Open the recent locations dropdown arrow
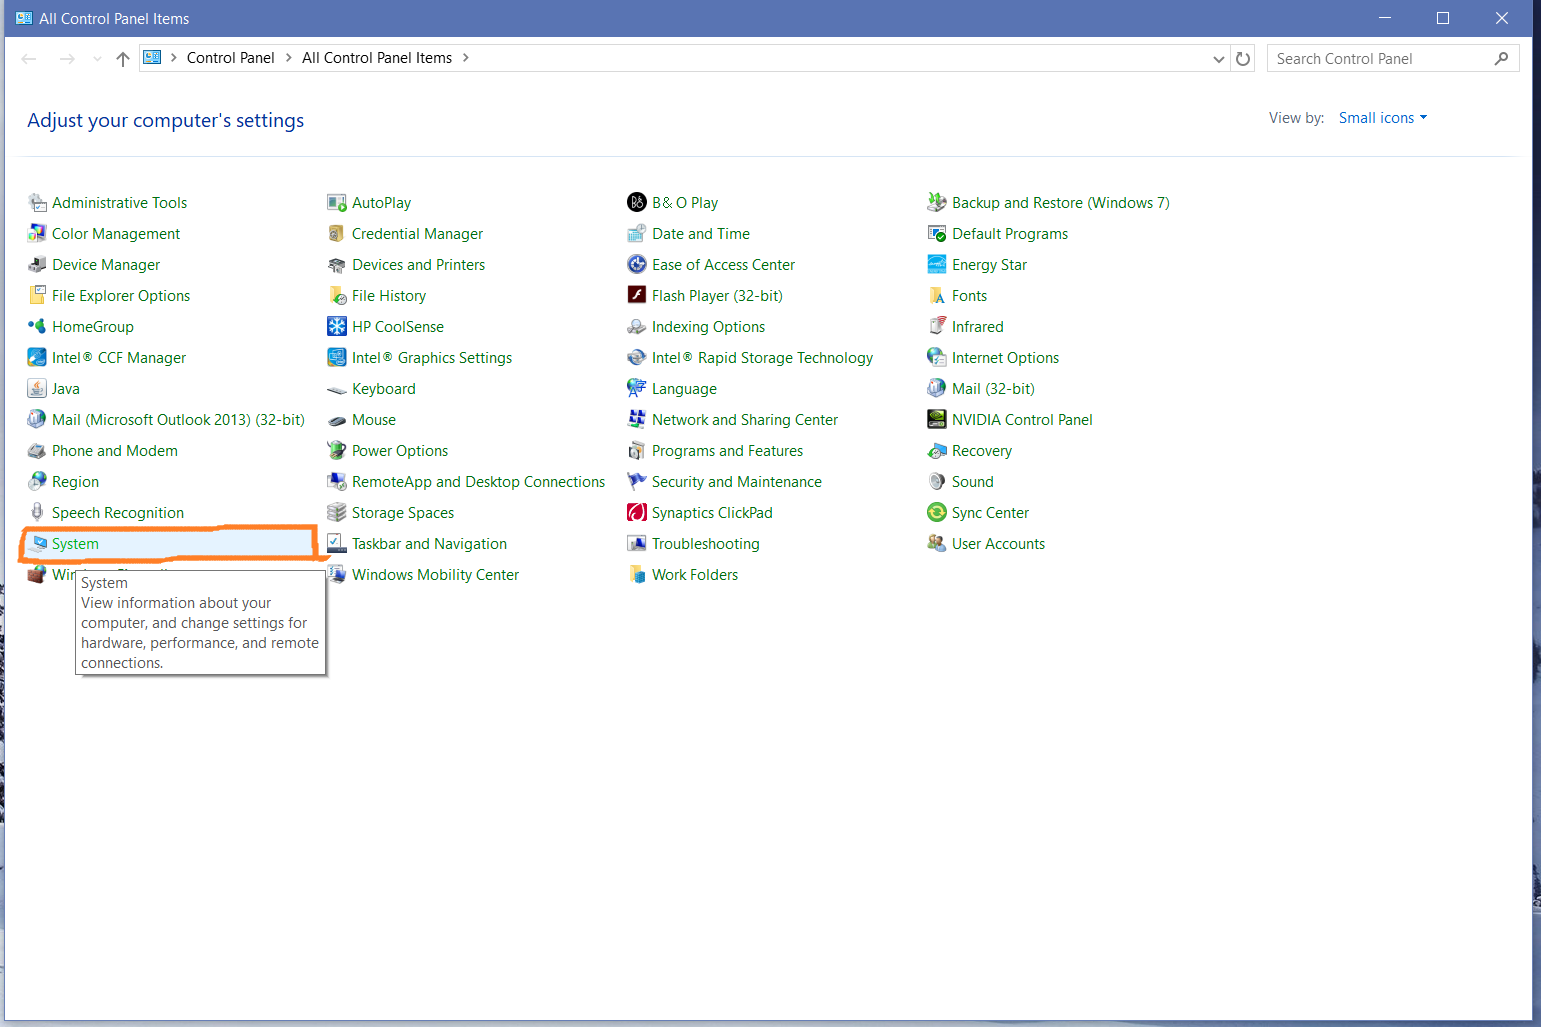Viewport: 1541px width, 1027px height. 97,59
